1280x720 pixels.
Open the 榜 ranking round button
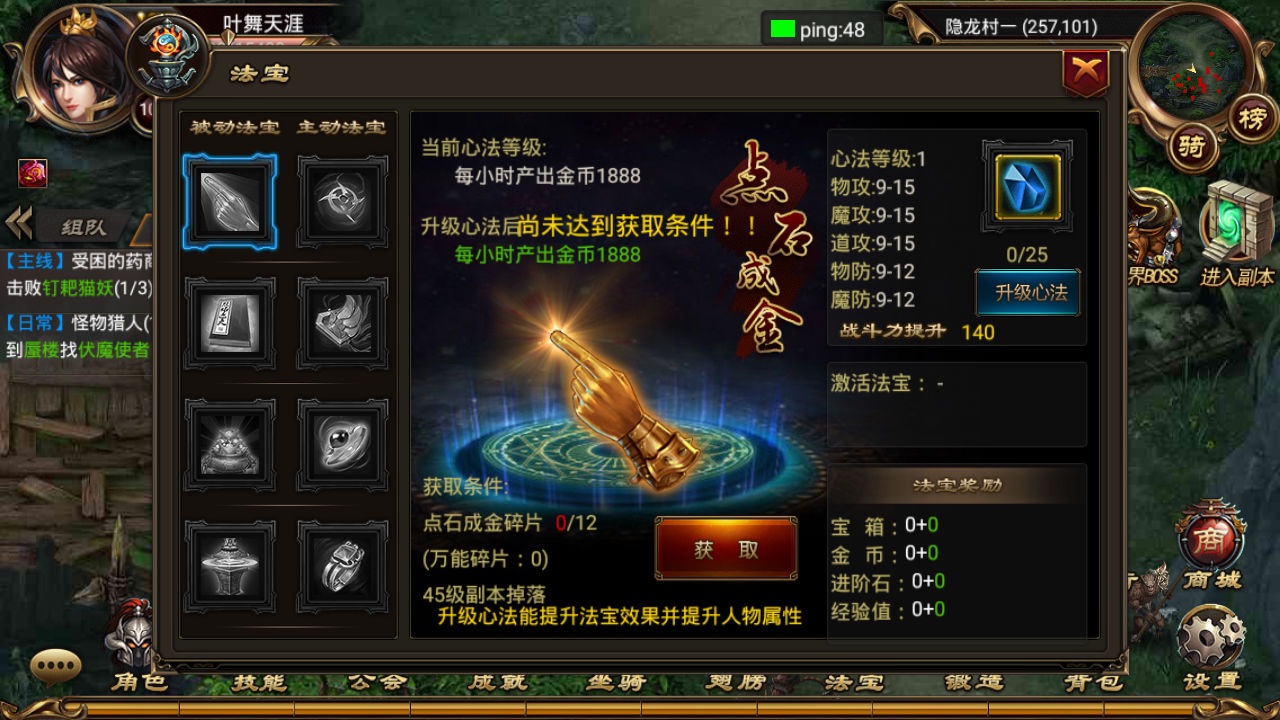pos(1252,120)
